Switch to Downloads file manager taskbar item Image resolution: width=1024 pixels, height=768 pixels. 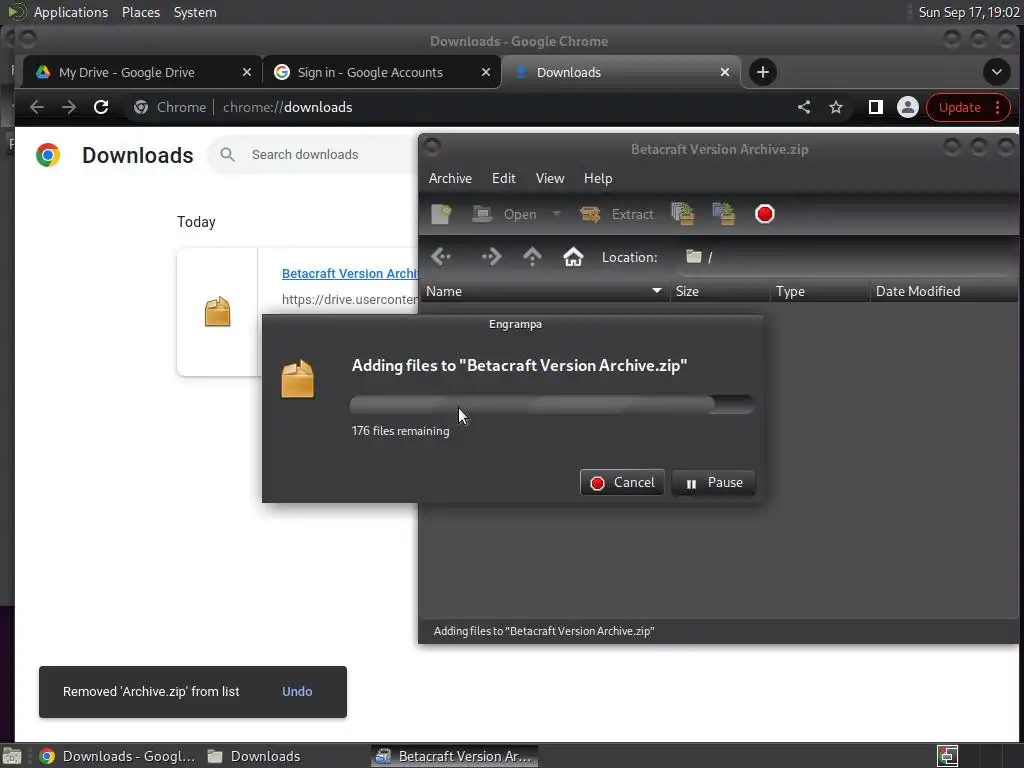pyautogui.click(x=254, y=756)
